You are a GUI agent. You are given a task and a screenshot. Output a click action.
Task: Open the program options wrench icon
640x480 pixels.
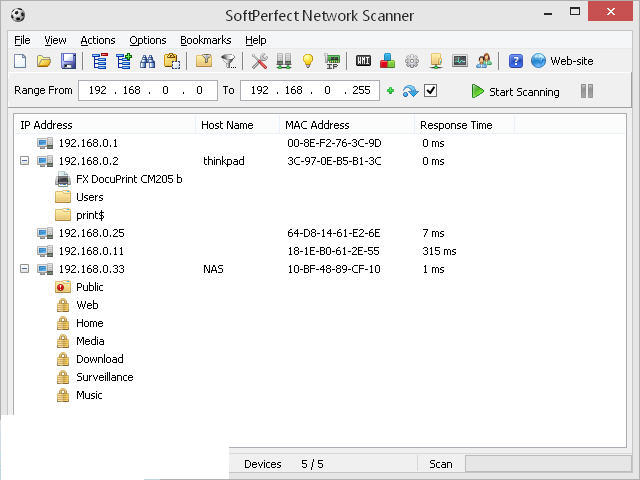[260, 61]
